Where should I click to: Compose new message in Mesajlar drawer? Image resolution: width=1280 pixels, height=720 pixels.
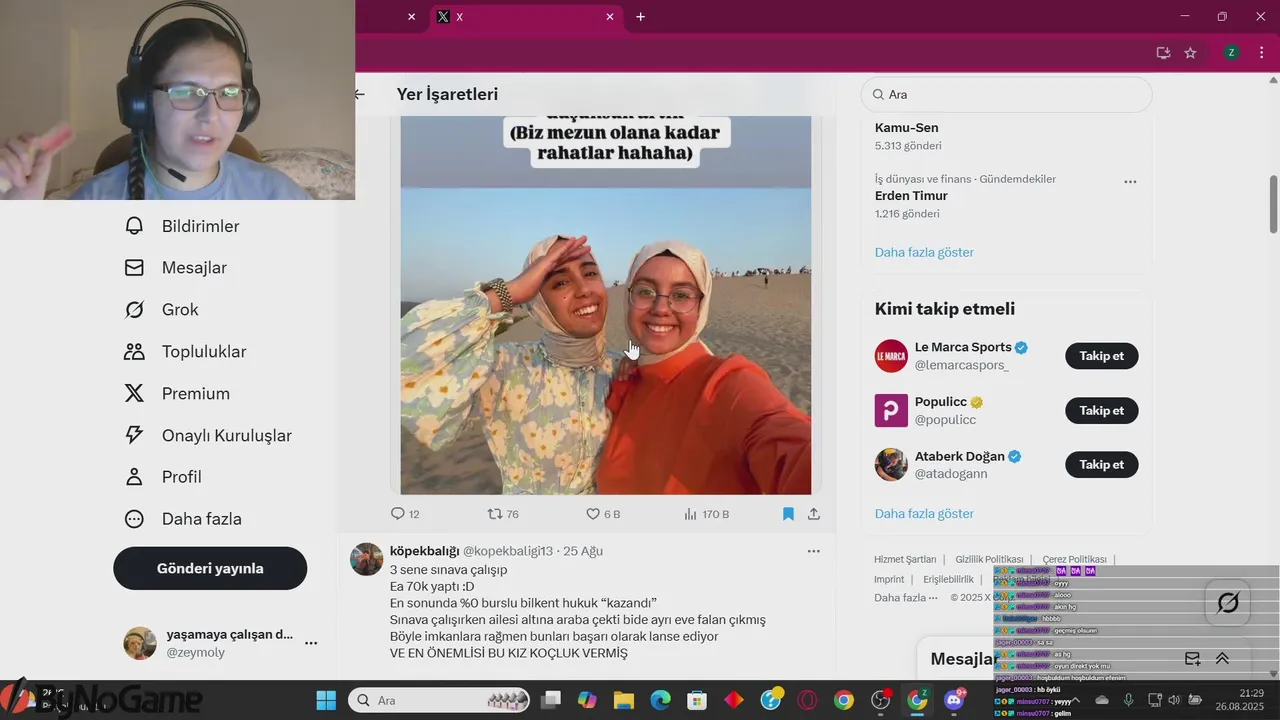(x=1192, y=658)
